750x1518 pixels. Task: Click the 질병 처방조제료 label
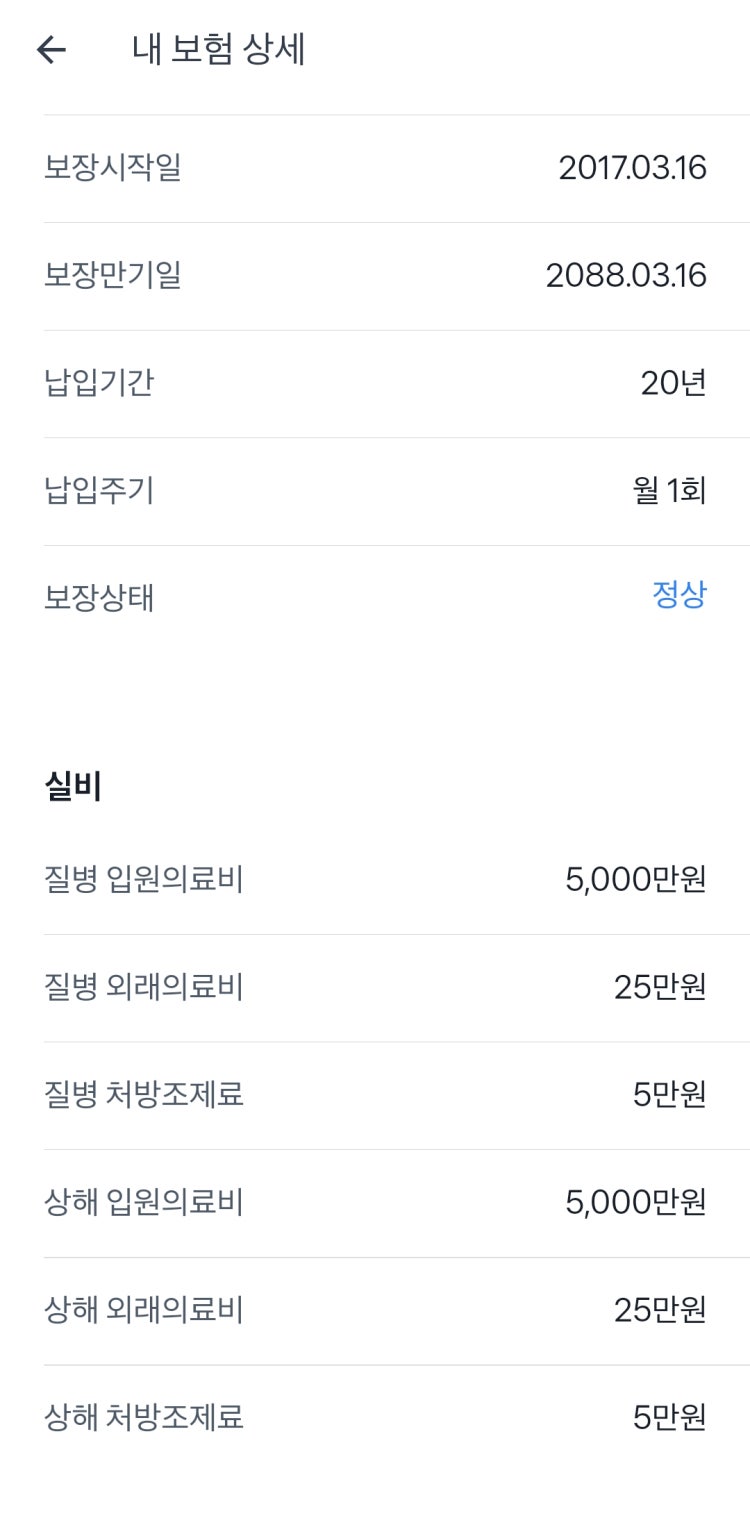143,1095
